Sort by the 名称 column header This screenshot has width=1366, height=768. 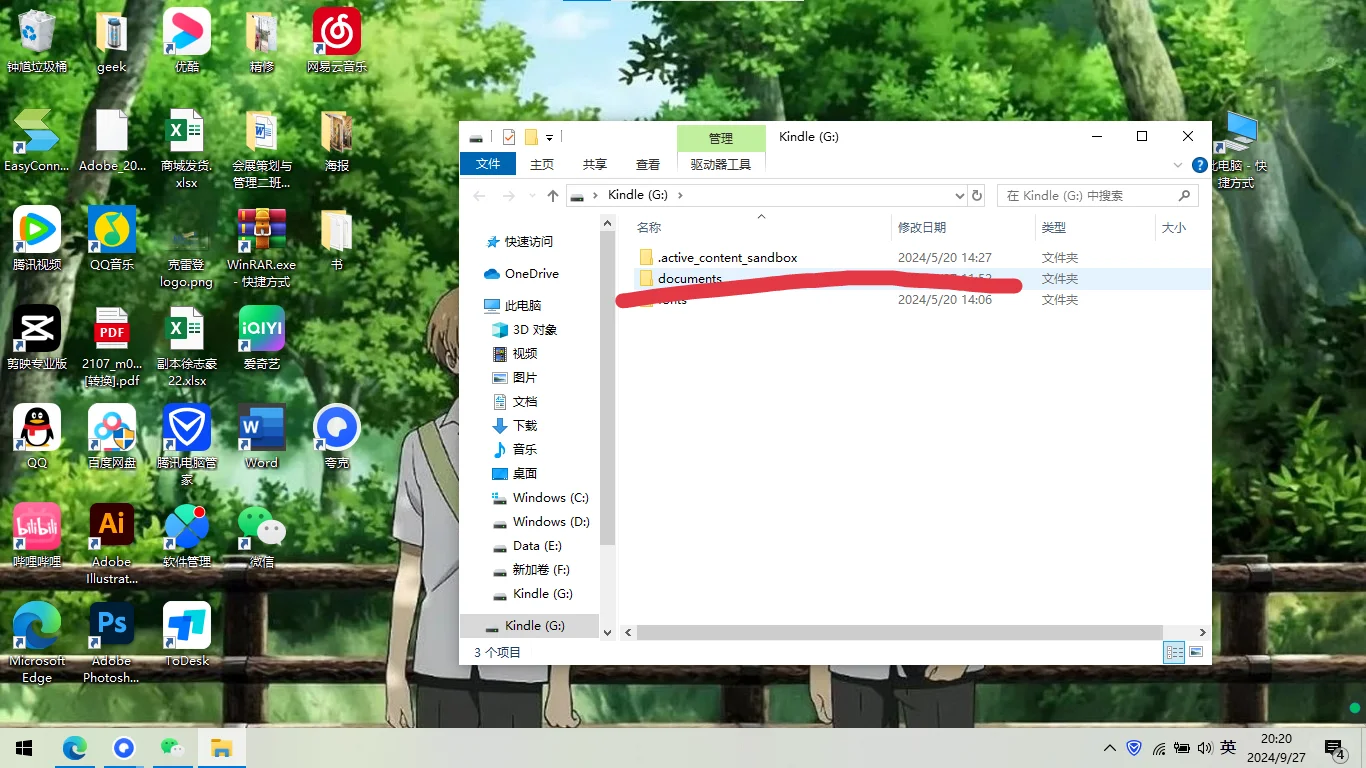coord(649,227)
